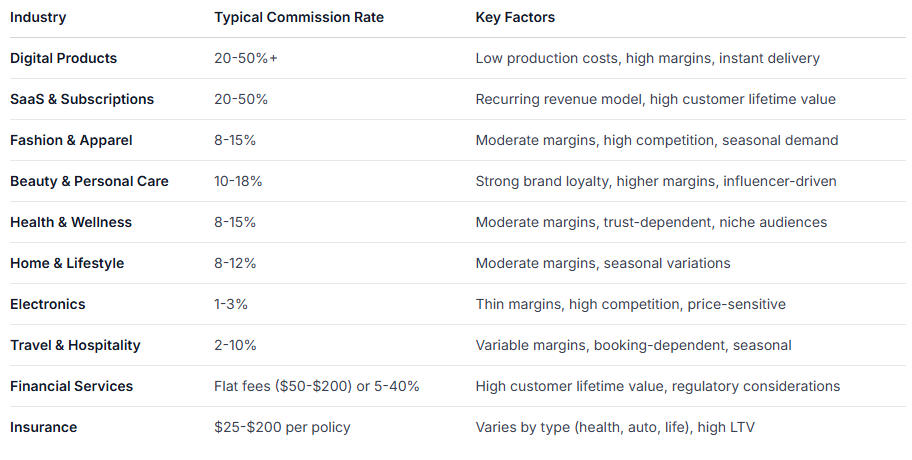Image resolution: width=912 pixels, height=460 pixels.
Task: Click the Typical Commission Rate header
Action: [x=299, y=17]
